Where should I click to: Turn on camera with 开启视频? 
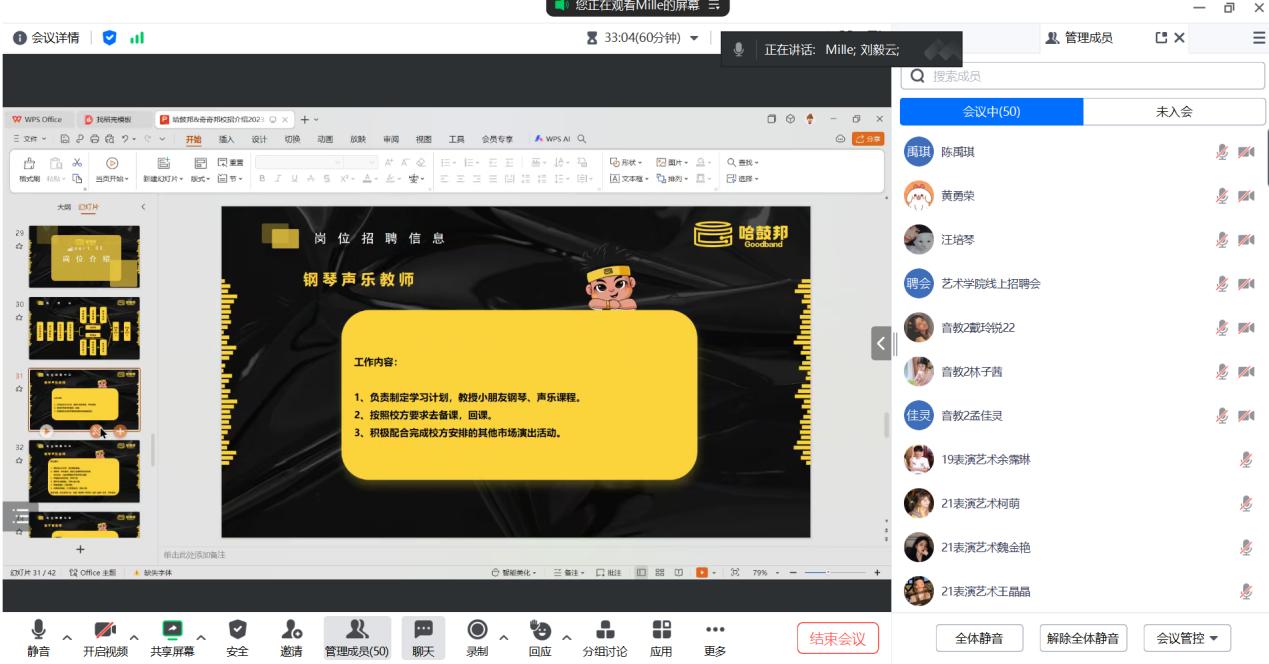point(106,629)
